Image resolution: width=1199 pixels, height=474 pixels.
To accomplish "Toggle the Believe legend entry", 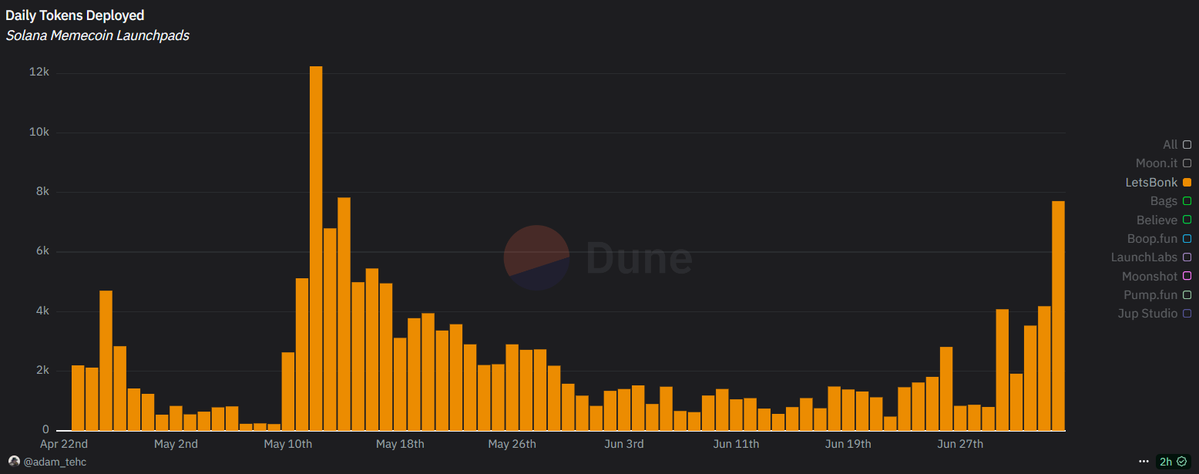I will tap(1164, 219).
